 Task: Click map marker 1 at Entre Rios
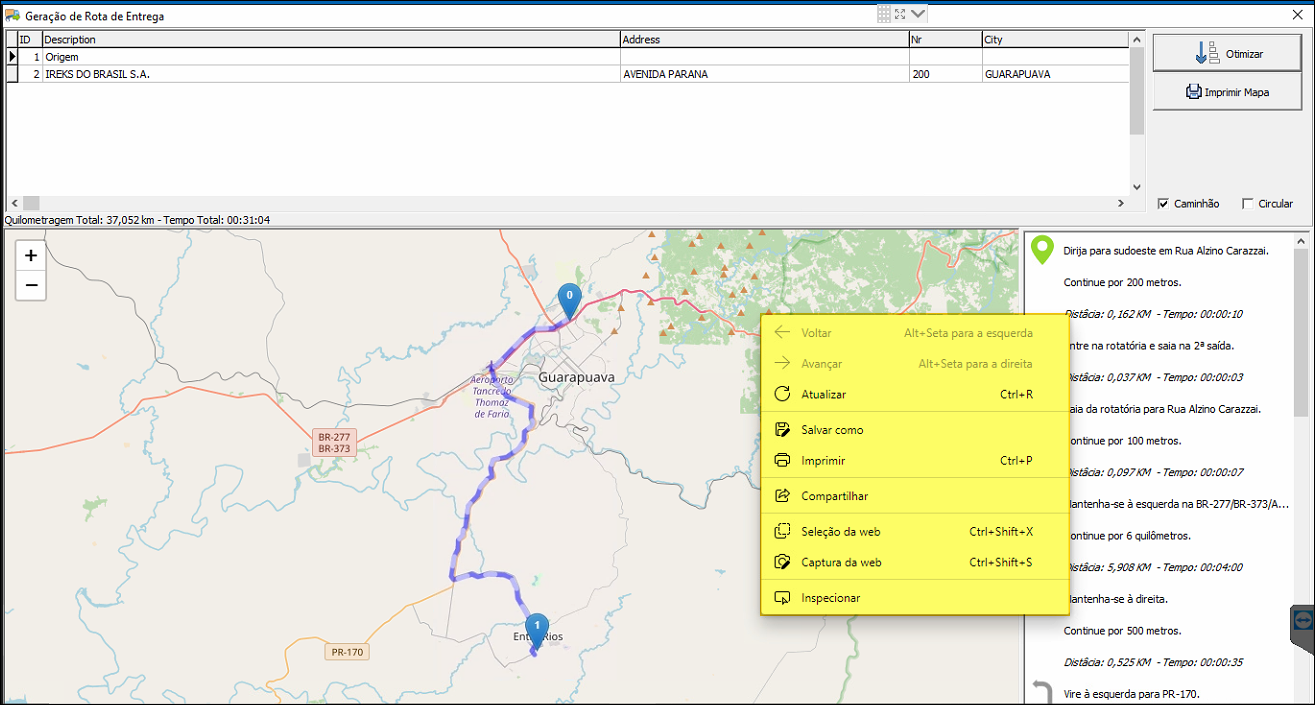coord(537,630)
